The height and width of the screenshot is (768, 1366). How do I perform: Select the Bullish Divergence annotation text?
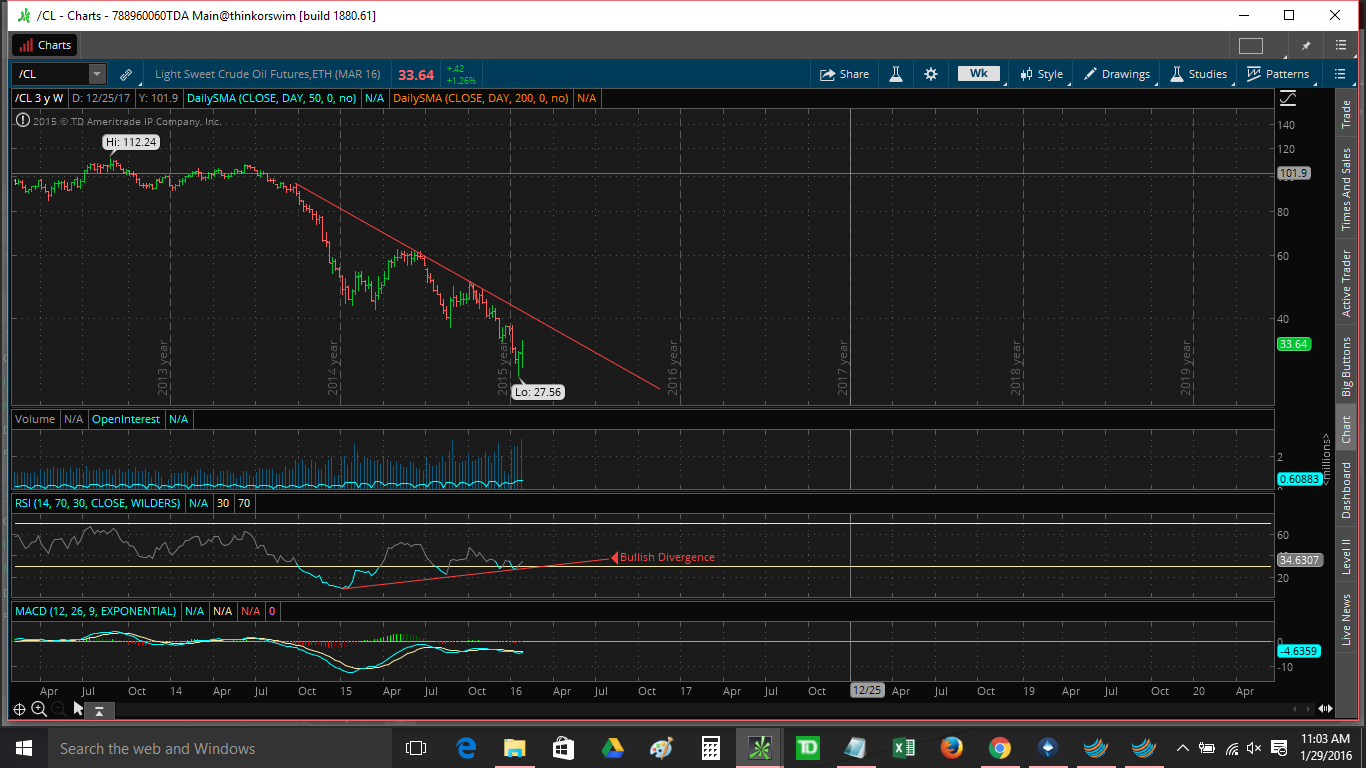667,557
